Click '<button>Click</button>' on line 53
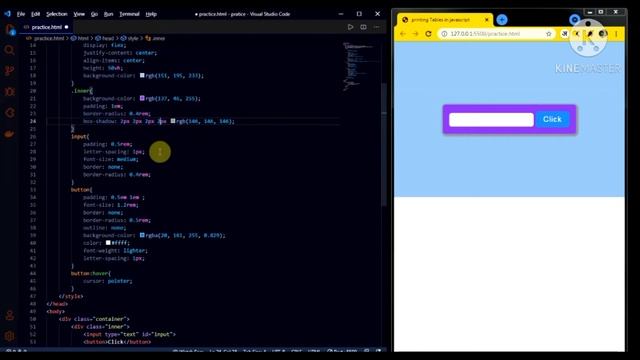640x360 pixels. point(117,342)
